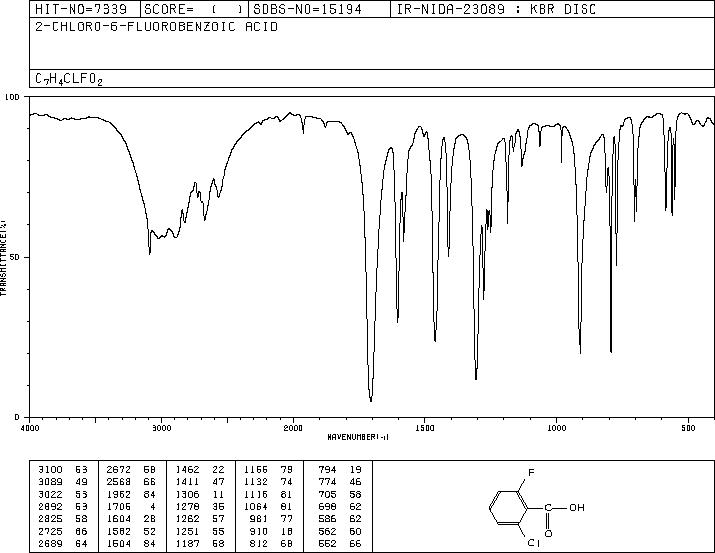Click the sharp peak bottom near 910

pos(580,351)
